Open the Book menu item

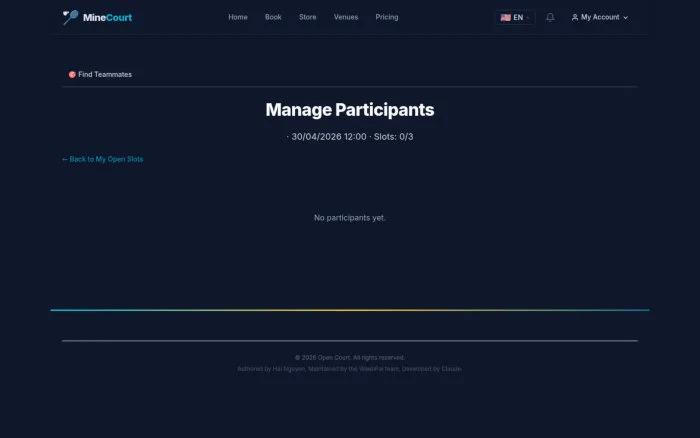point(273,17)
